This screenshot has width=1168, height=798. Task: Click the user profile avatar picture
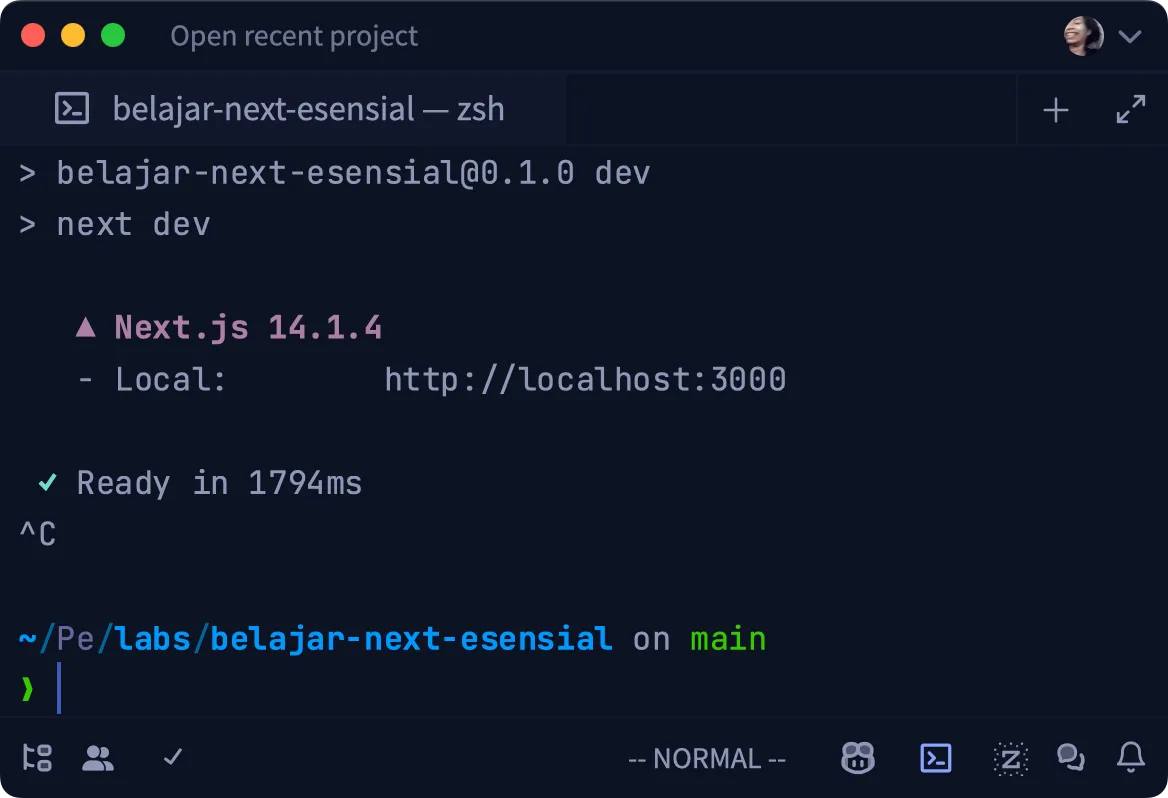coord(1083,34)
